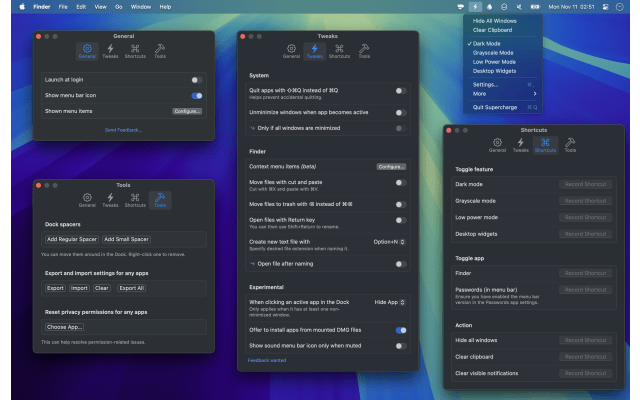The image size is (640, 400).
Task: Toggle Unminimize windows when app becomes active
Action: tap(400, 112)
